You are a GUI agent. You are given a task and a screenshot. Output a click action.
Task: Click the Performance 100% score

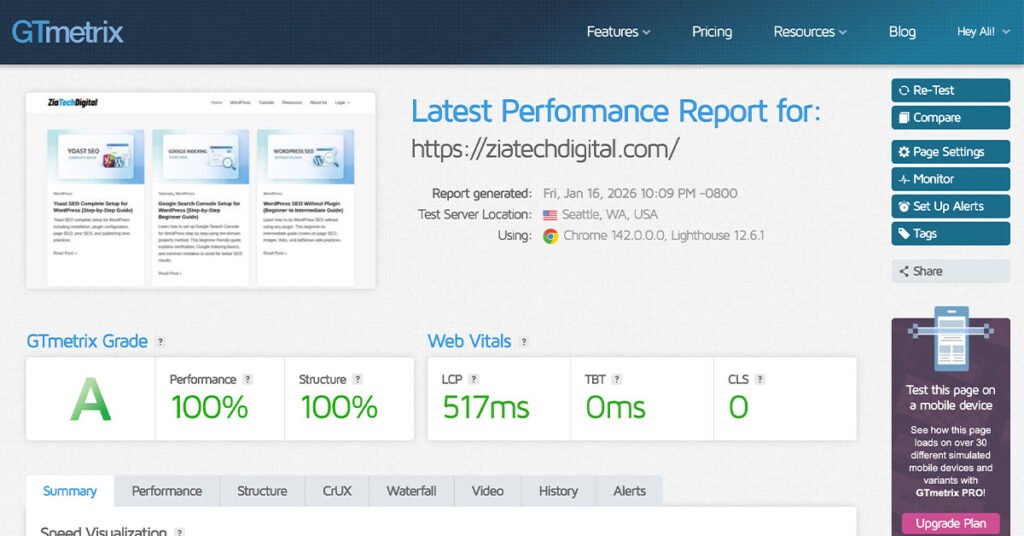[x=210, y=407]
